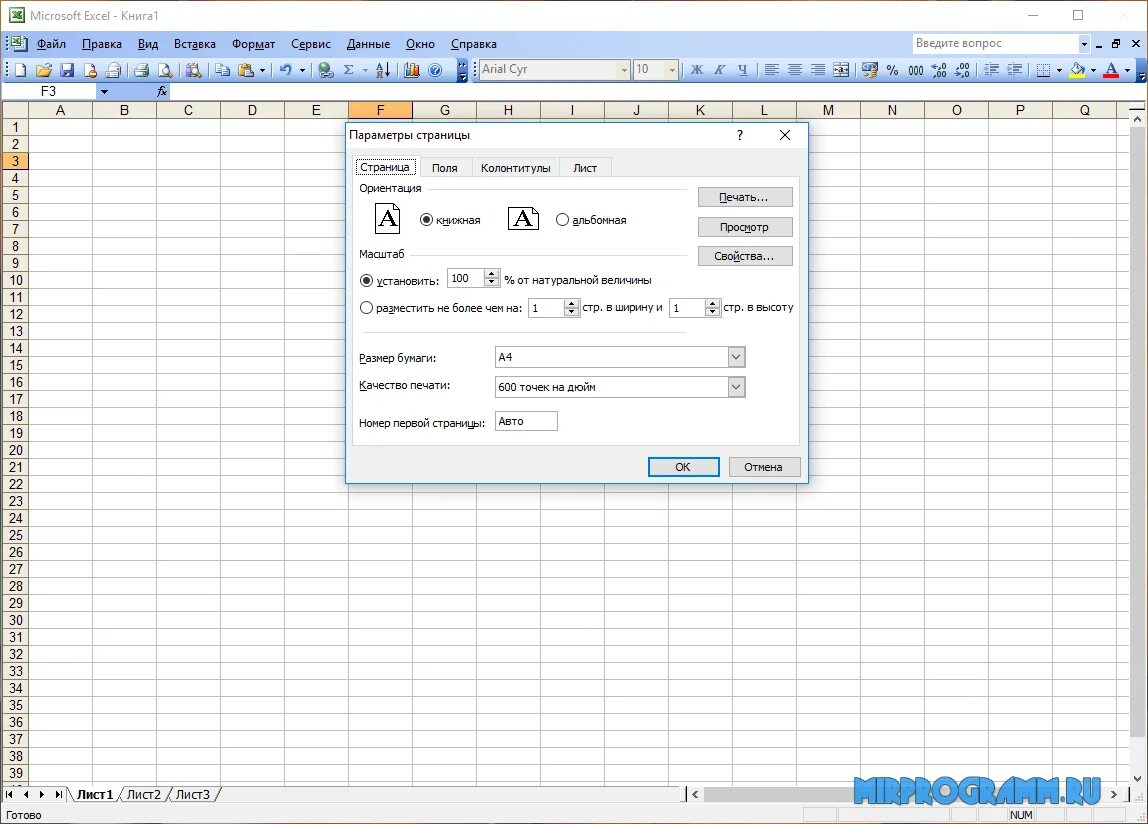Confirm dialog with OK button
1148x824 pixels.
[683, 467]
